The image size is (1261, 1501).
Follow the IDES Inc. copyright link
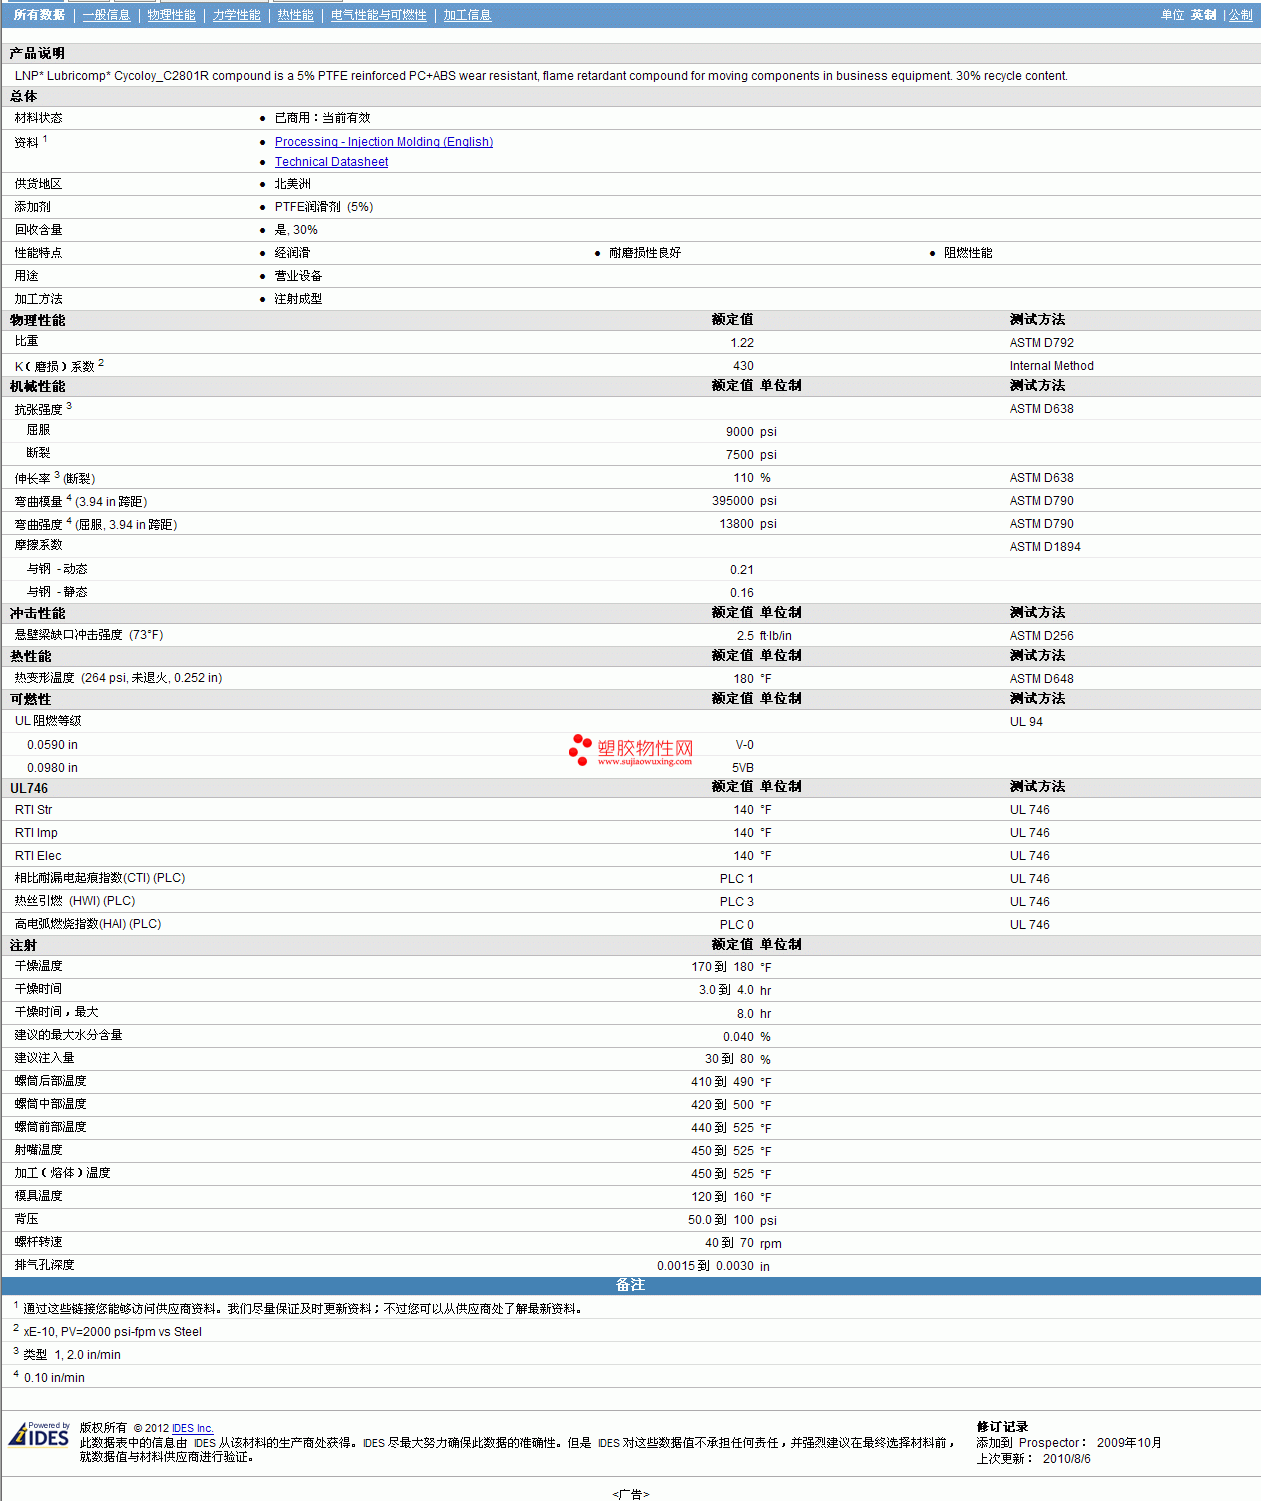click(193, 1428)
